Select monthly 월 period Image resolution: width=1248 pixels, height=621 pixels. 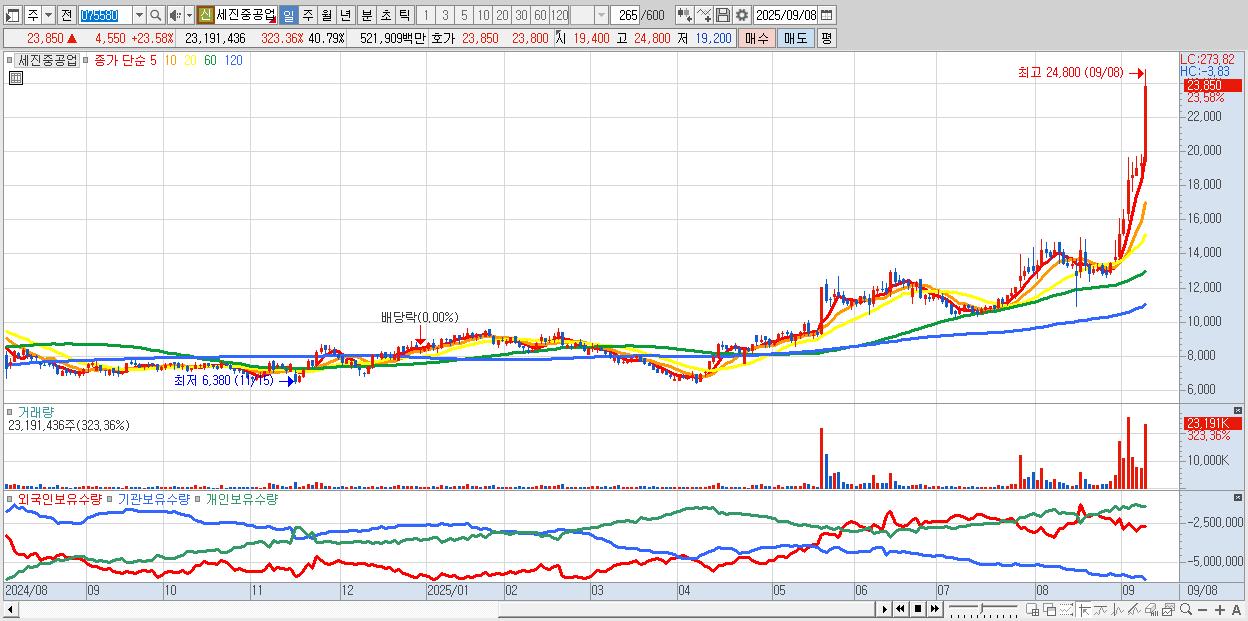tap(326, 15)
